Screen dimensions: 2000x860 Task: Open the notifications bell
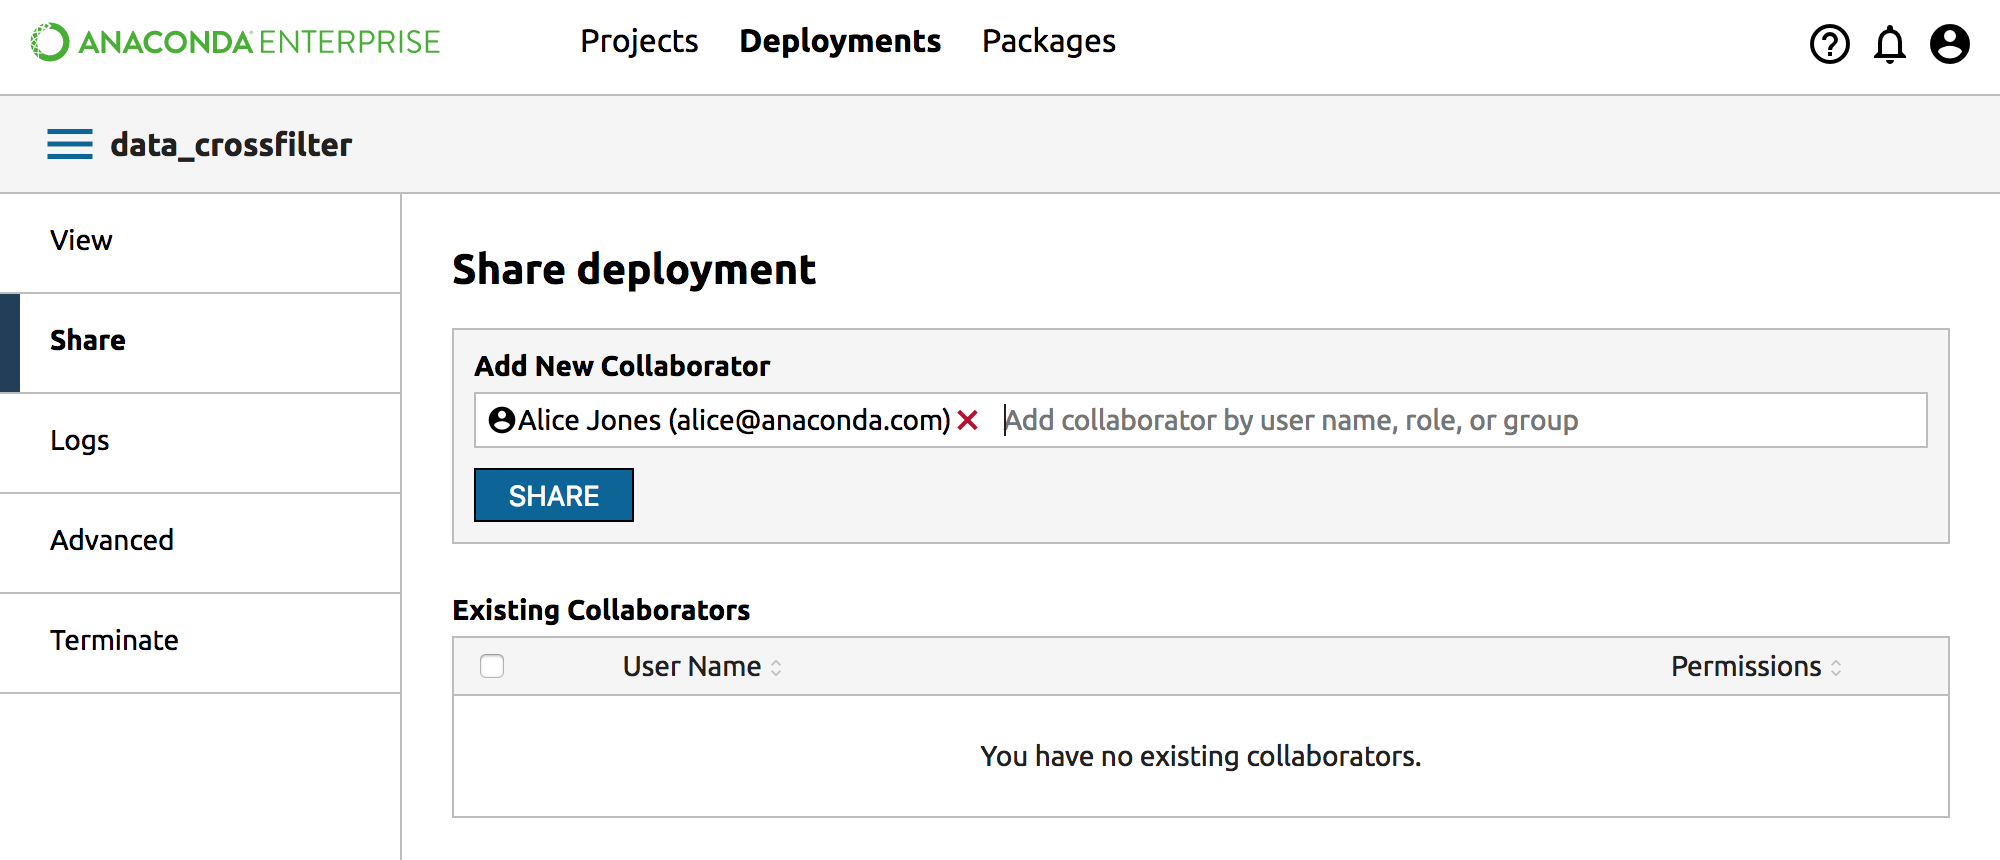[1889, 44]
